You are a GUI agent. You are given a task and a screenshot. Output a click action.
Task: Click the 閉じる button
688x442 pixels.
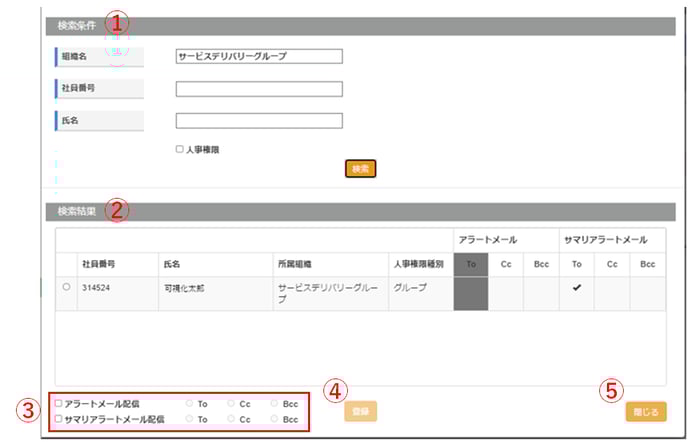pos(645,410)
